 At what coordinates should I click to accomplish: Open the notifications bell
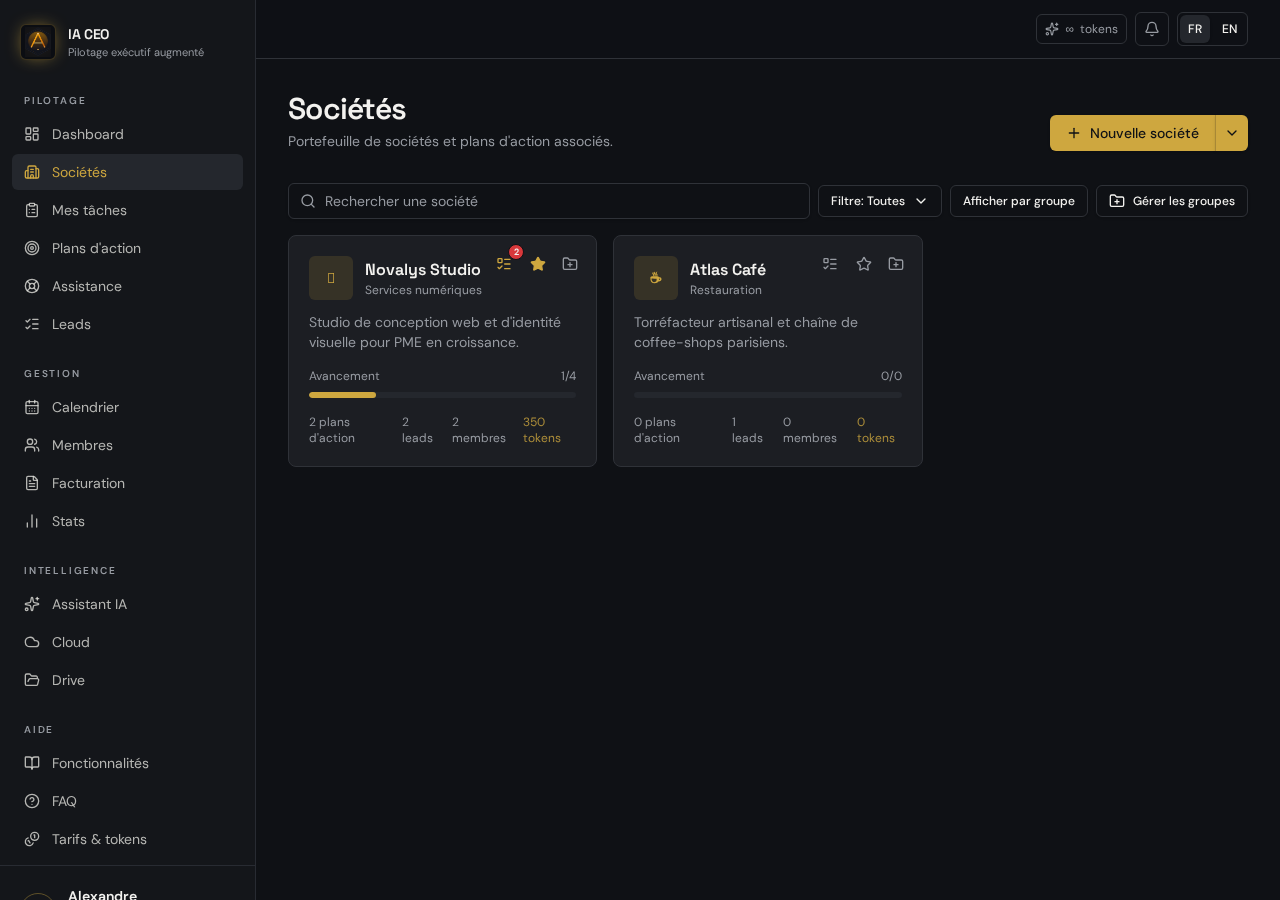click(x=1152, y=29)
